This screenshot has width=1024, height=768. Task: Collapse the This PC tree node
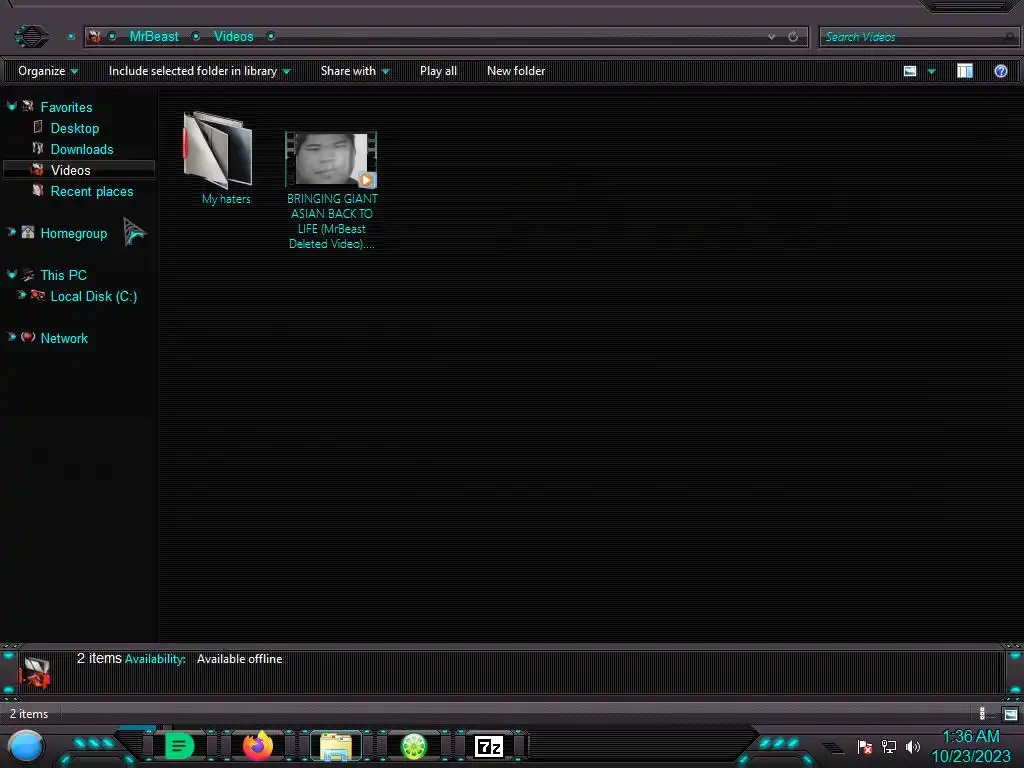click(12, 274)
